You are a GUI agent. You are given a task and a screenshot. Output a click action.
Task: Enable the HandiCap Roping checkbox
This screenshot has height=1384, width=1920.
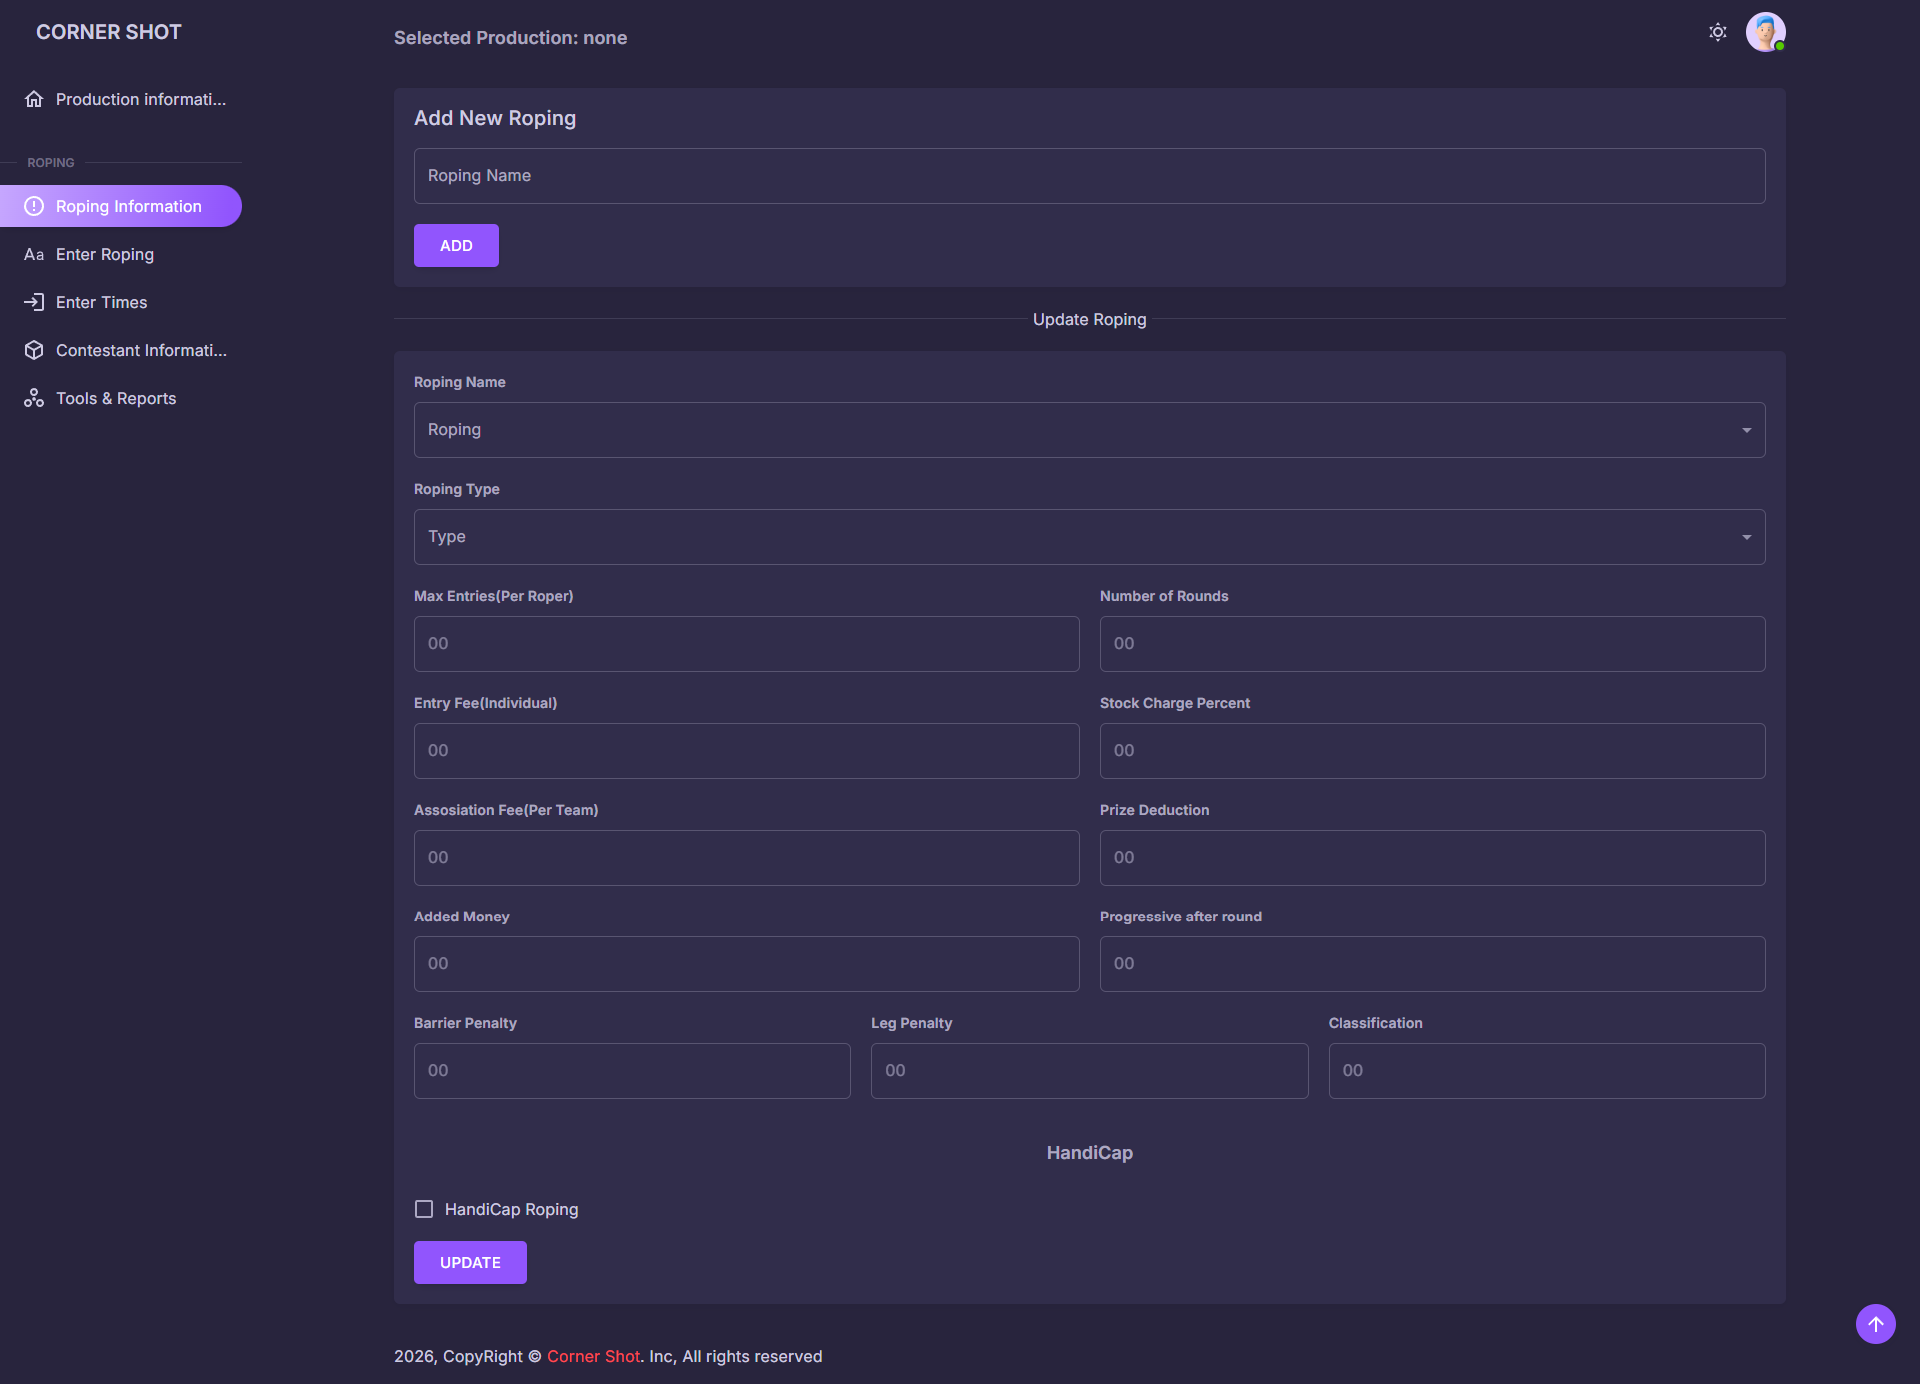tap(424, 1209)
